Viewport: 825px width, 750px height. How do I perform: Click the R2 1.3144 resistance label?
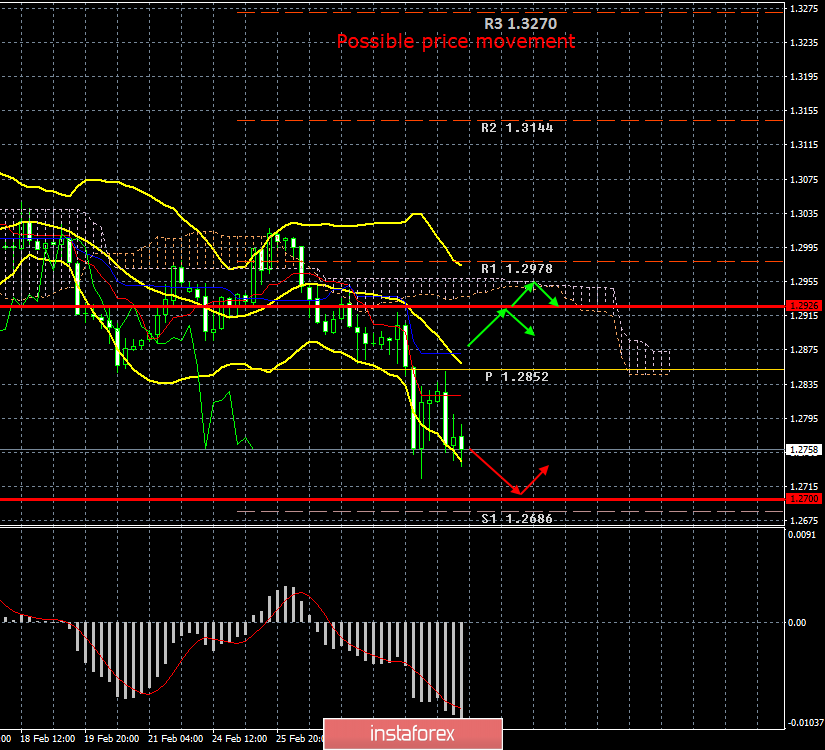517,128
